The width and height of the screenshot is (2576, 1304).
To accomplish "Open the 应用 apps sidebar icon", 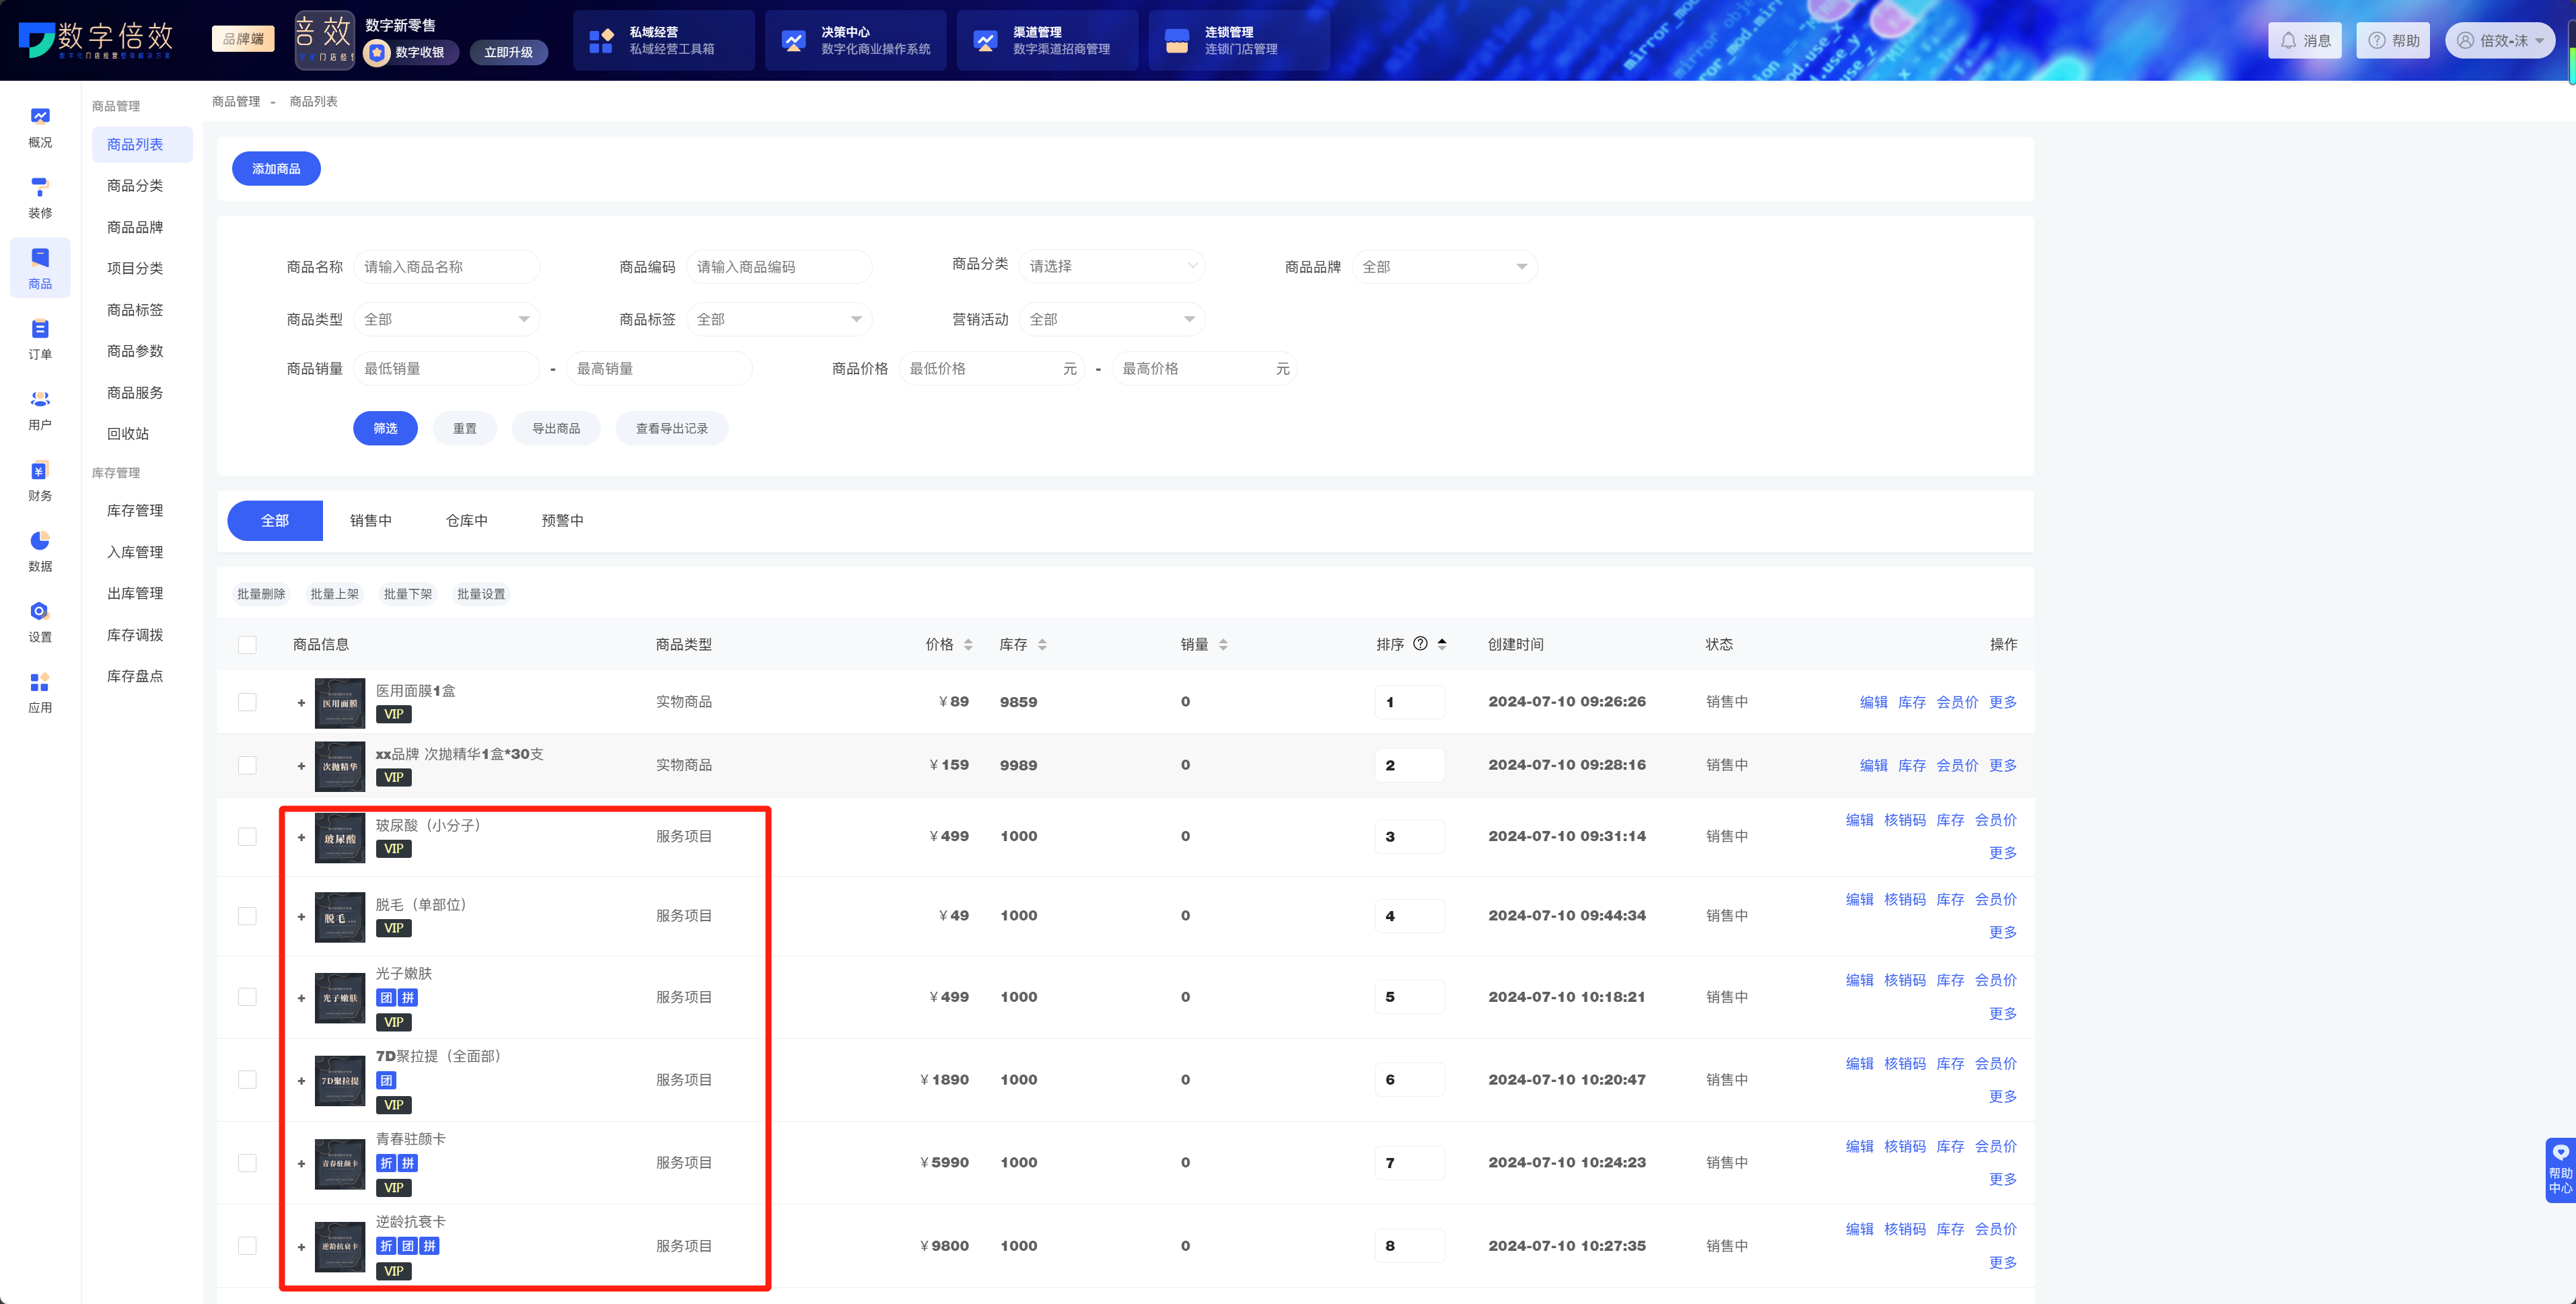I will 40,682.
